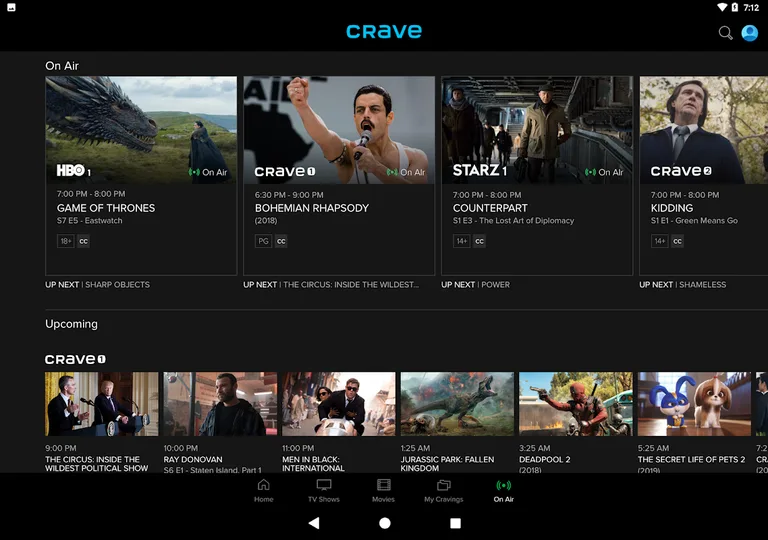Tap the battery status icon
This screenshot has width=768, height=540.
tap(735, 7)
